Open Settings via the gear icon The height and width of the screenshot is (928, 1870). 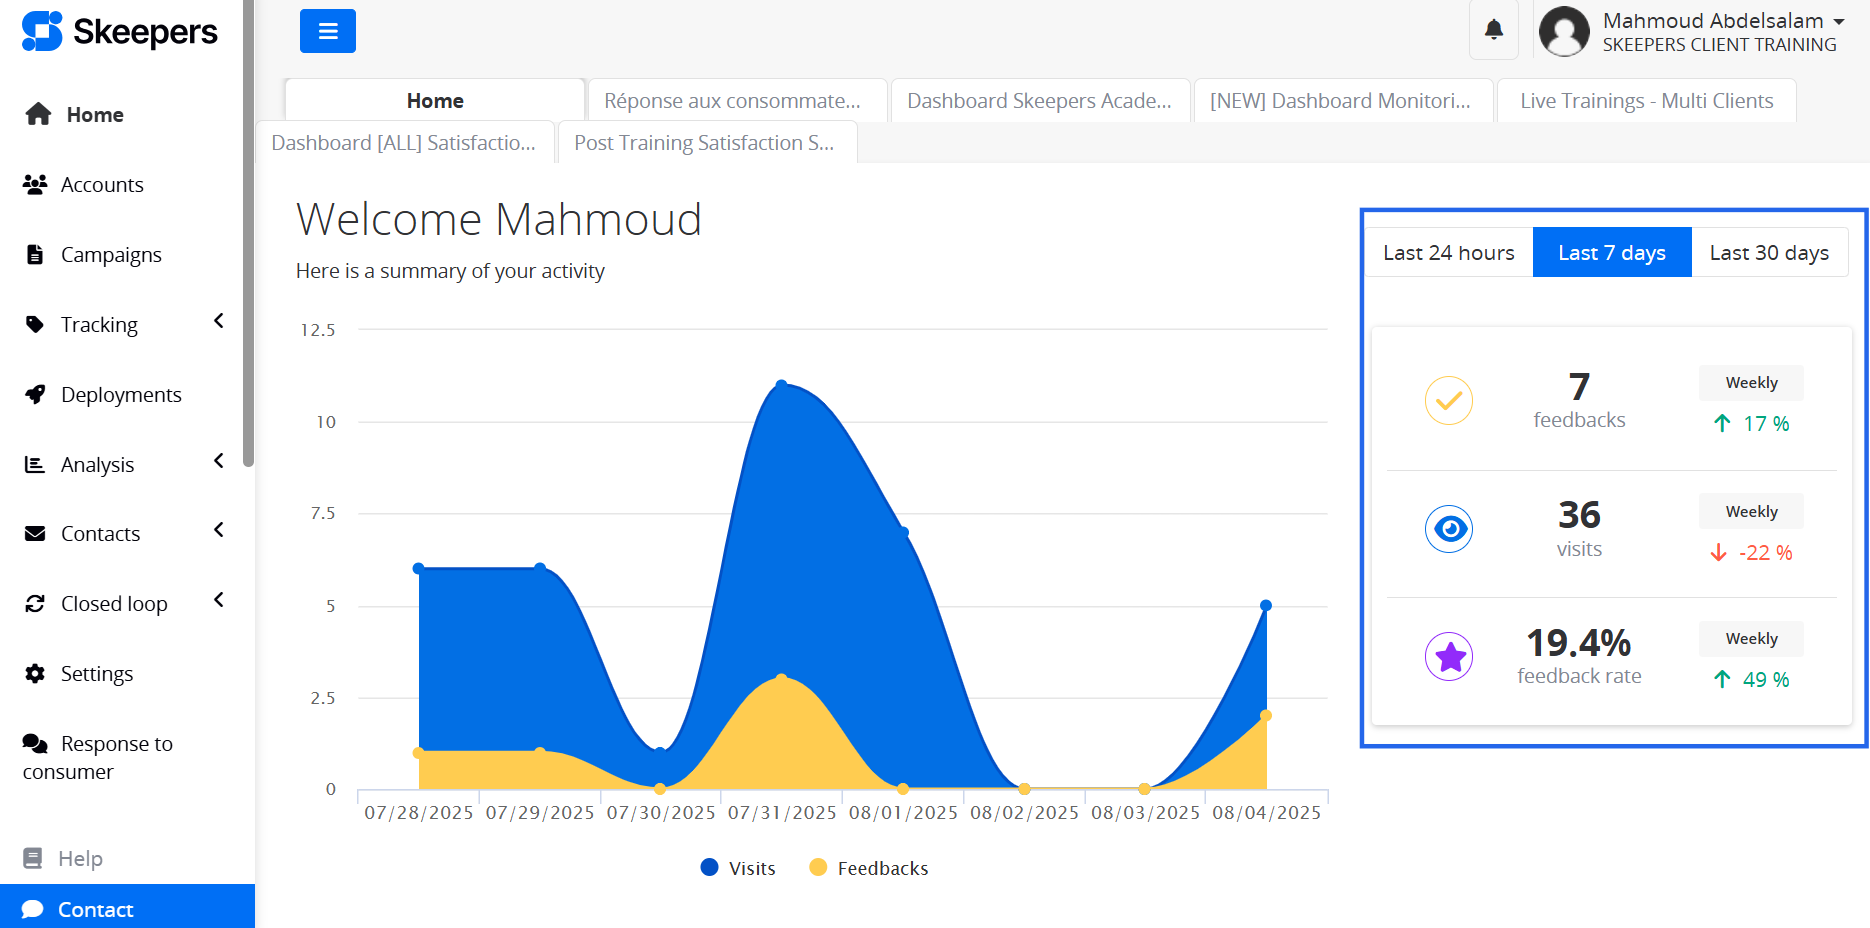click(x=36, y=674)
